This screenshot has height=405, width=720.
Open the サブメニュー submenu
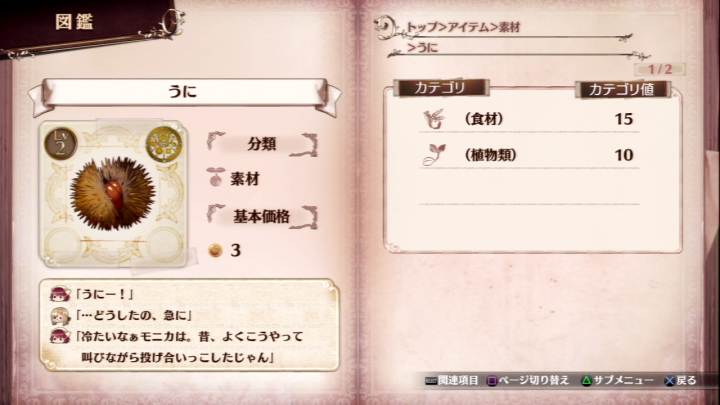point(618,380)
